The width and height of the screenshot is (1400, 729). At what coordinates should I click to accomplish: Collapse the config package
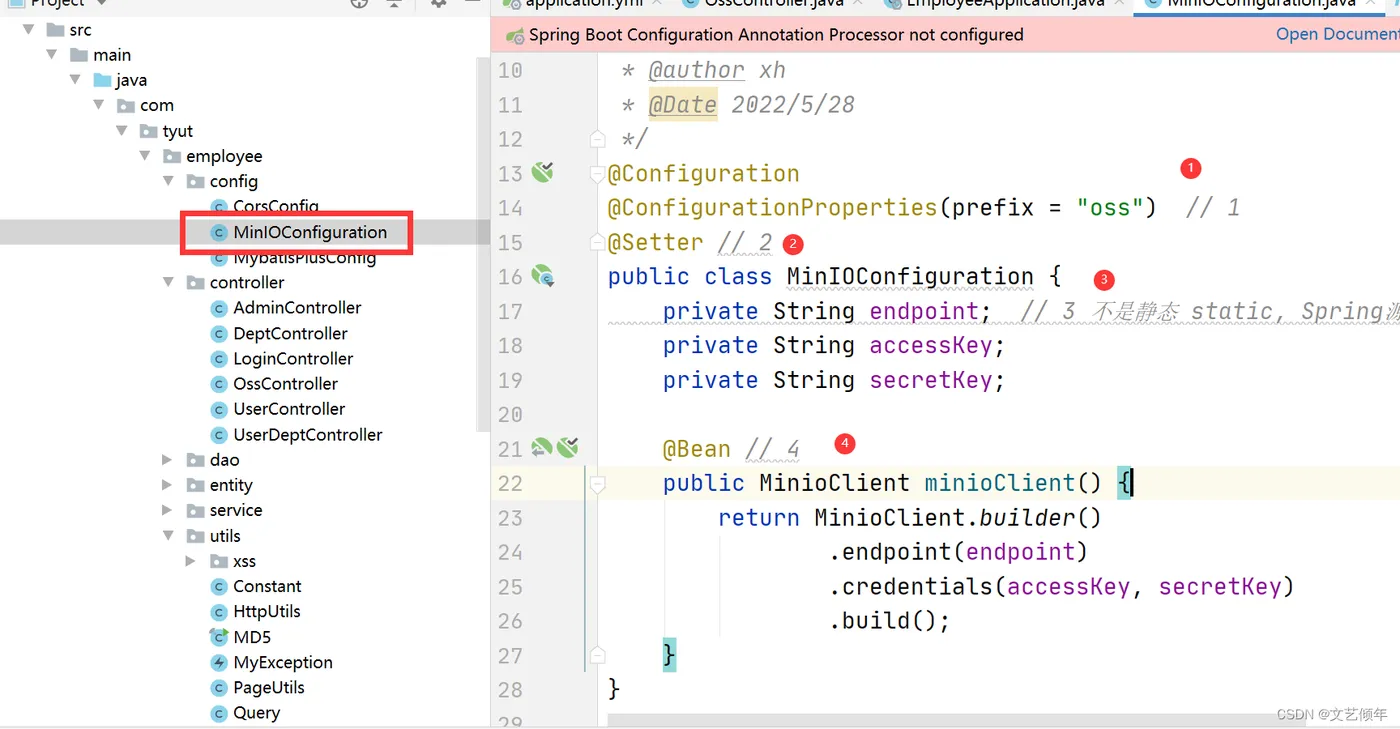[x=169, y=181]
